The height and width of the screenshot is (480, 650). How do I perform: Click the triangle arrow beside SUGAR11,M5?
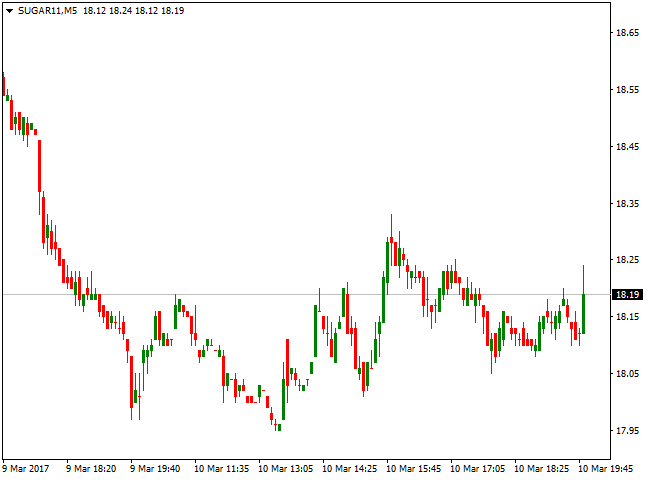(10, 11)
